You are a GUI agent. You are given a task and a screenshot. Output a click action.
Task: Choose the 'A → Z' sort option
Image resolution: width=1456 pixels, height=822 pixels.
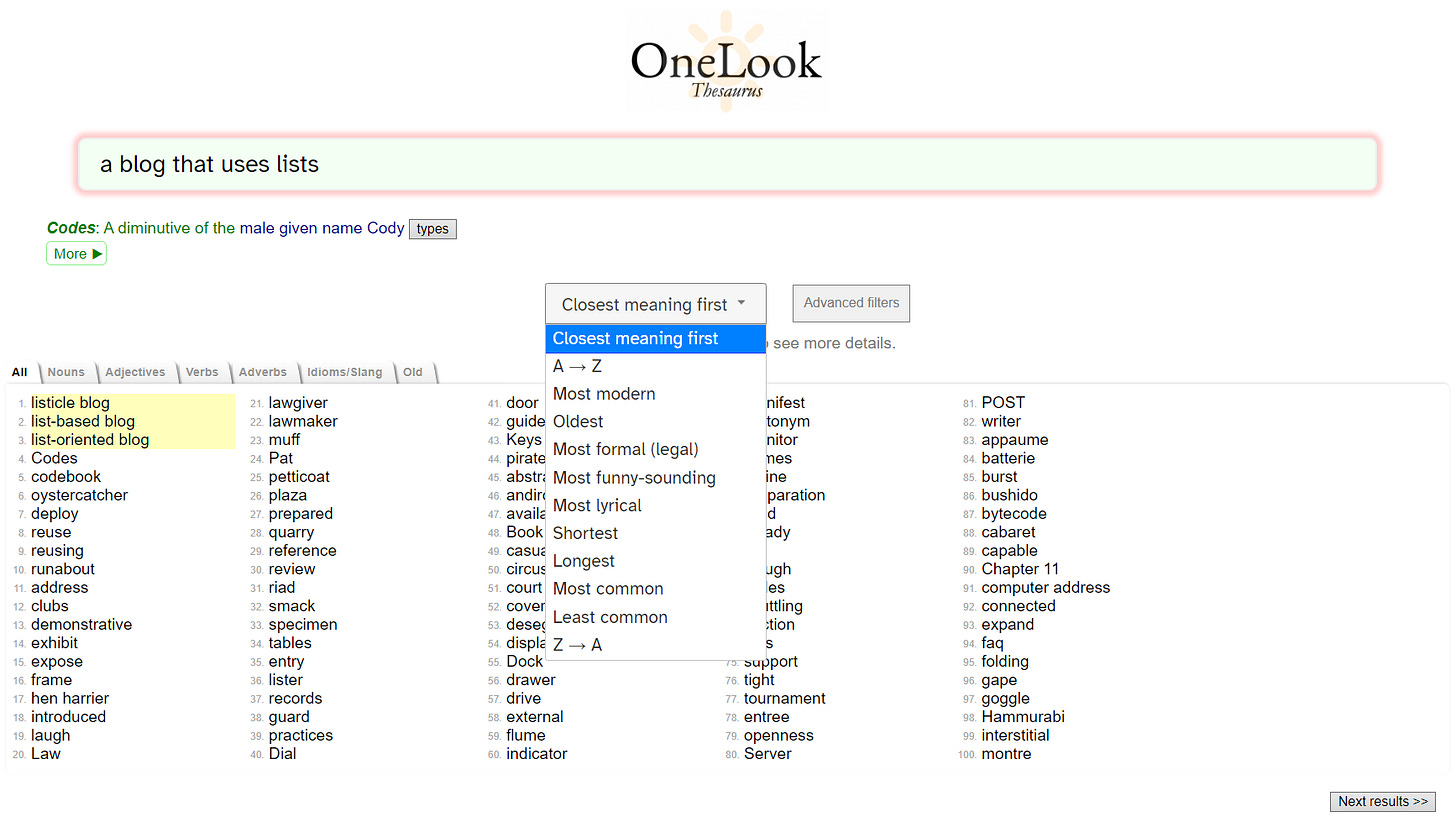click(655, 367)
